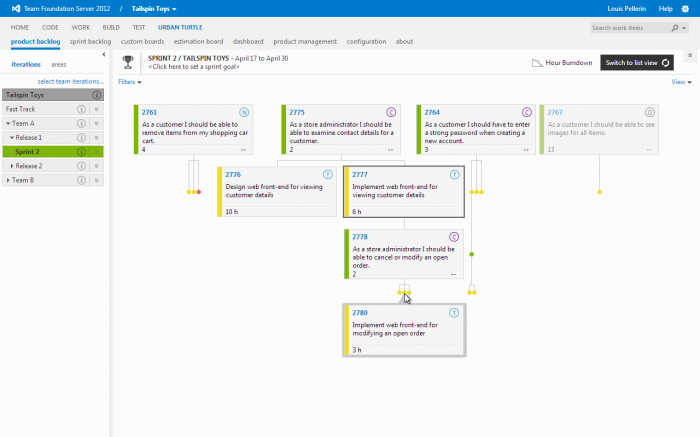Open the settings gear icon

[x=685, y=8]
